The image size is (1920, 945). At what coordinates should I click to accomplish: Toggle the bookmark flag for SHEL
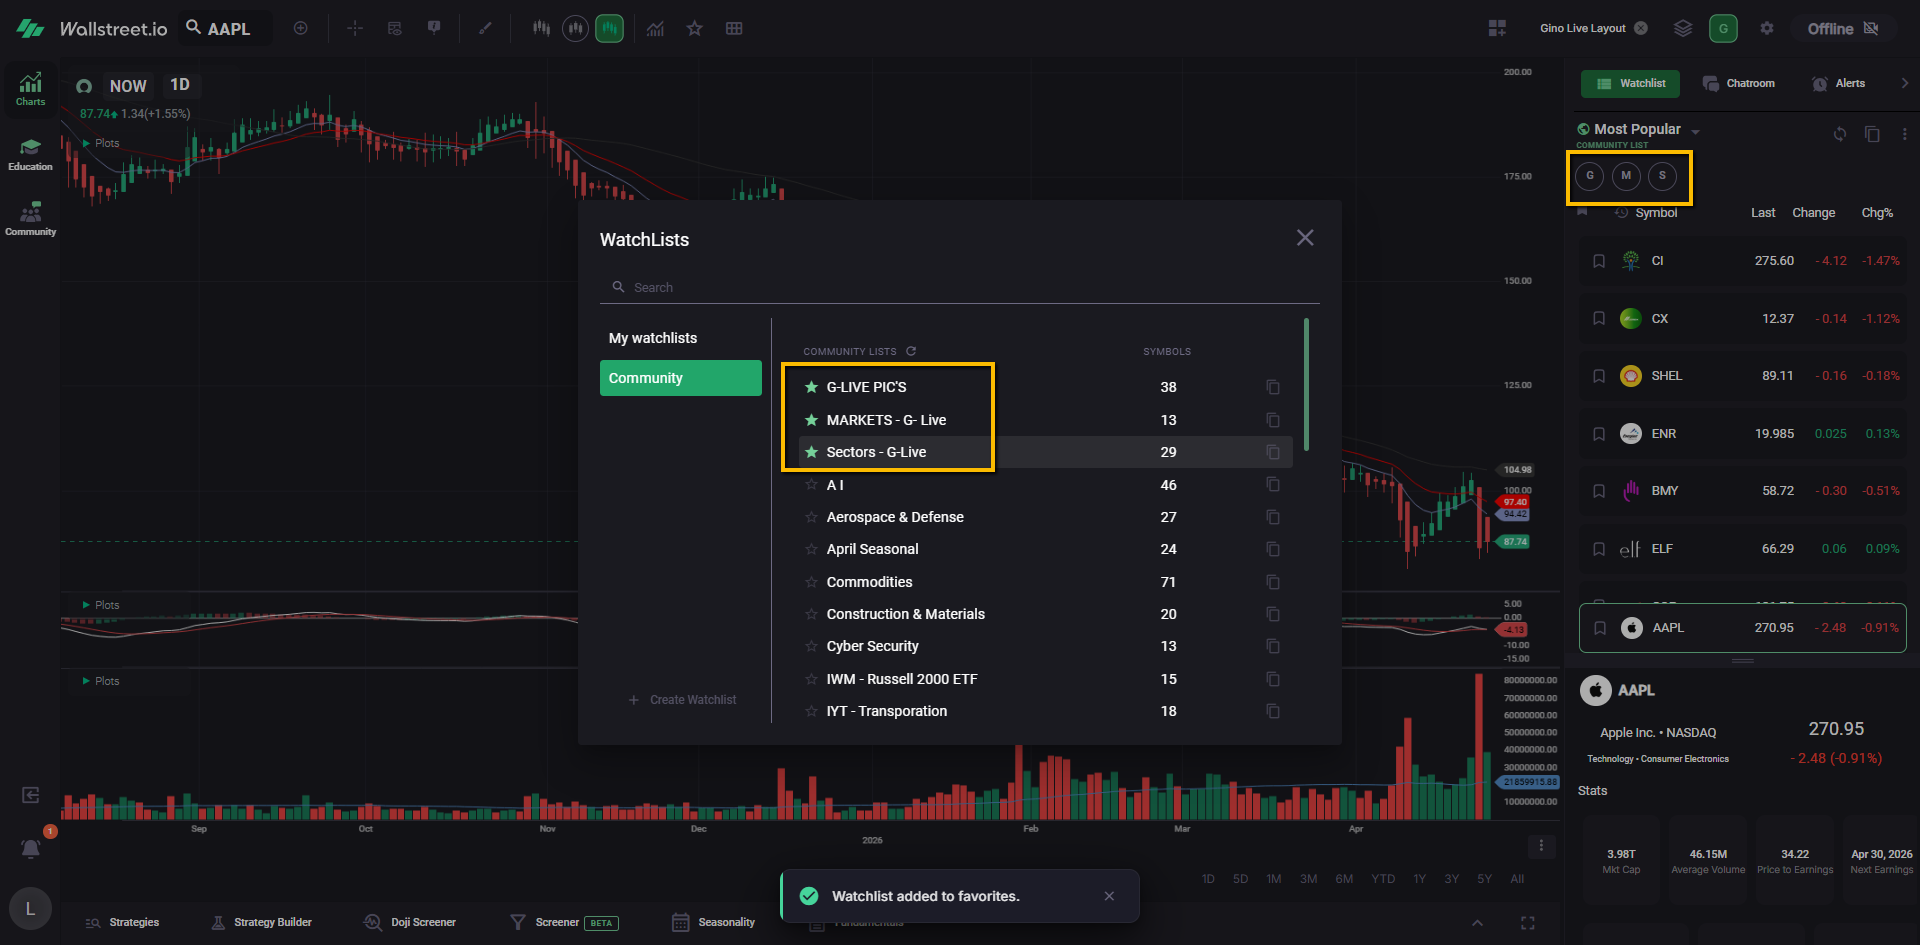1599,376
